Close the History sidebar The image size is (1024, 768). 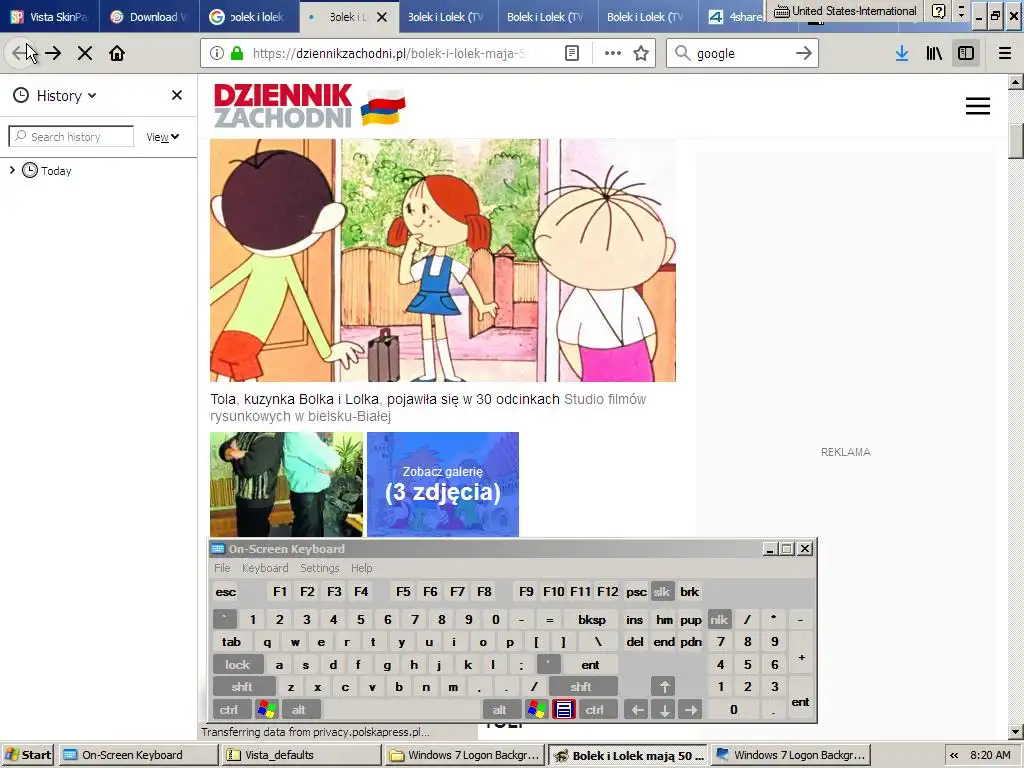tap(177, 95)
